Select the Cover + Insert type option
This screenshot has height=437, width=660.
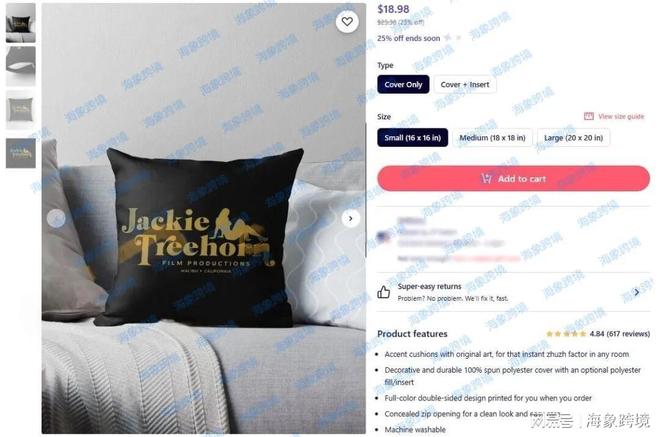point(465,84)
